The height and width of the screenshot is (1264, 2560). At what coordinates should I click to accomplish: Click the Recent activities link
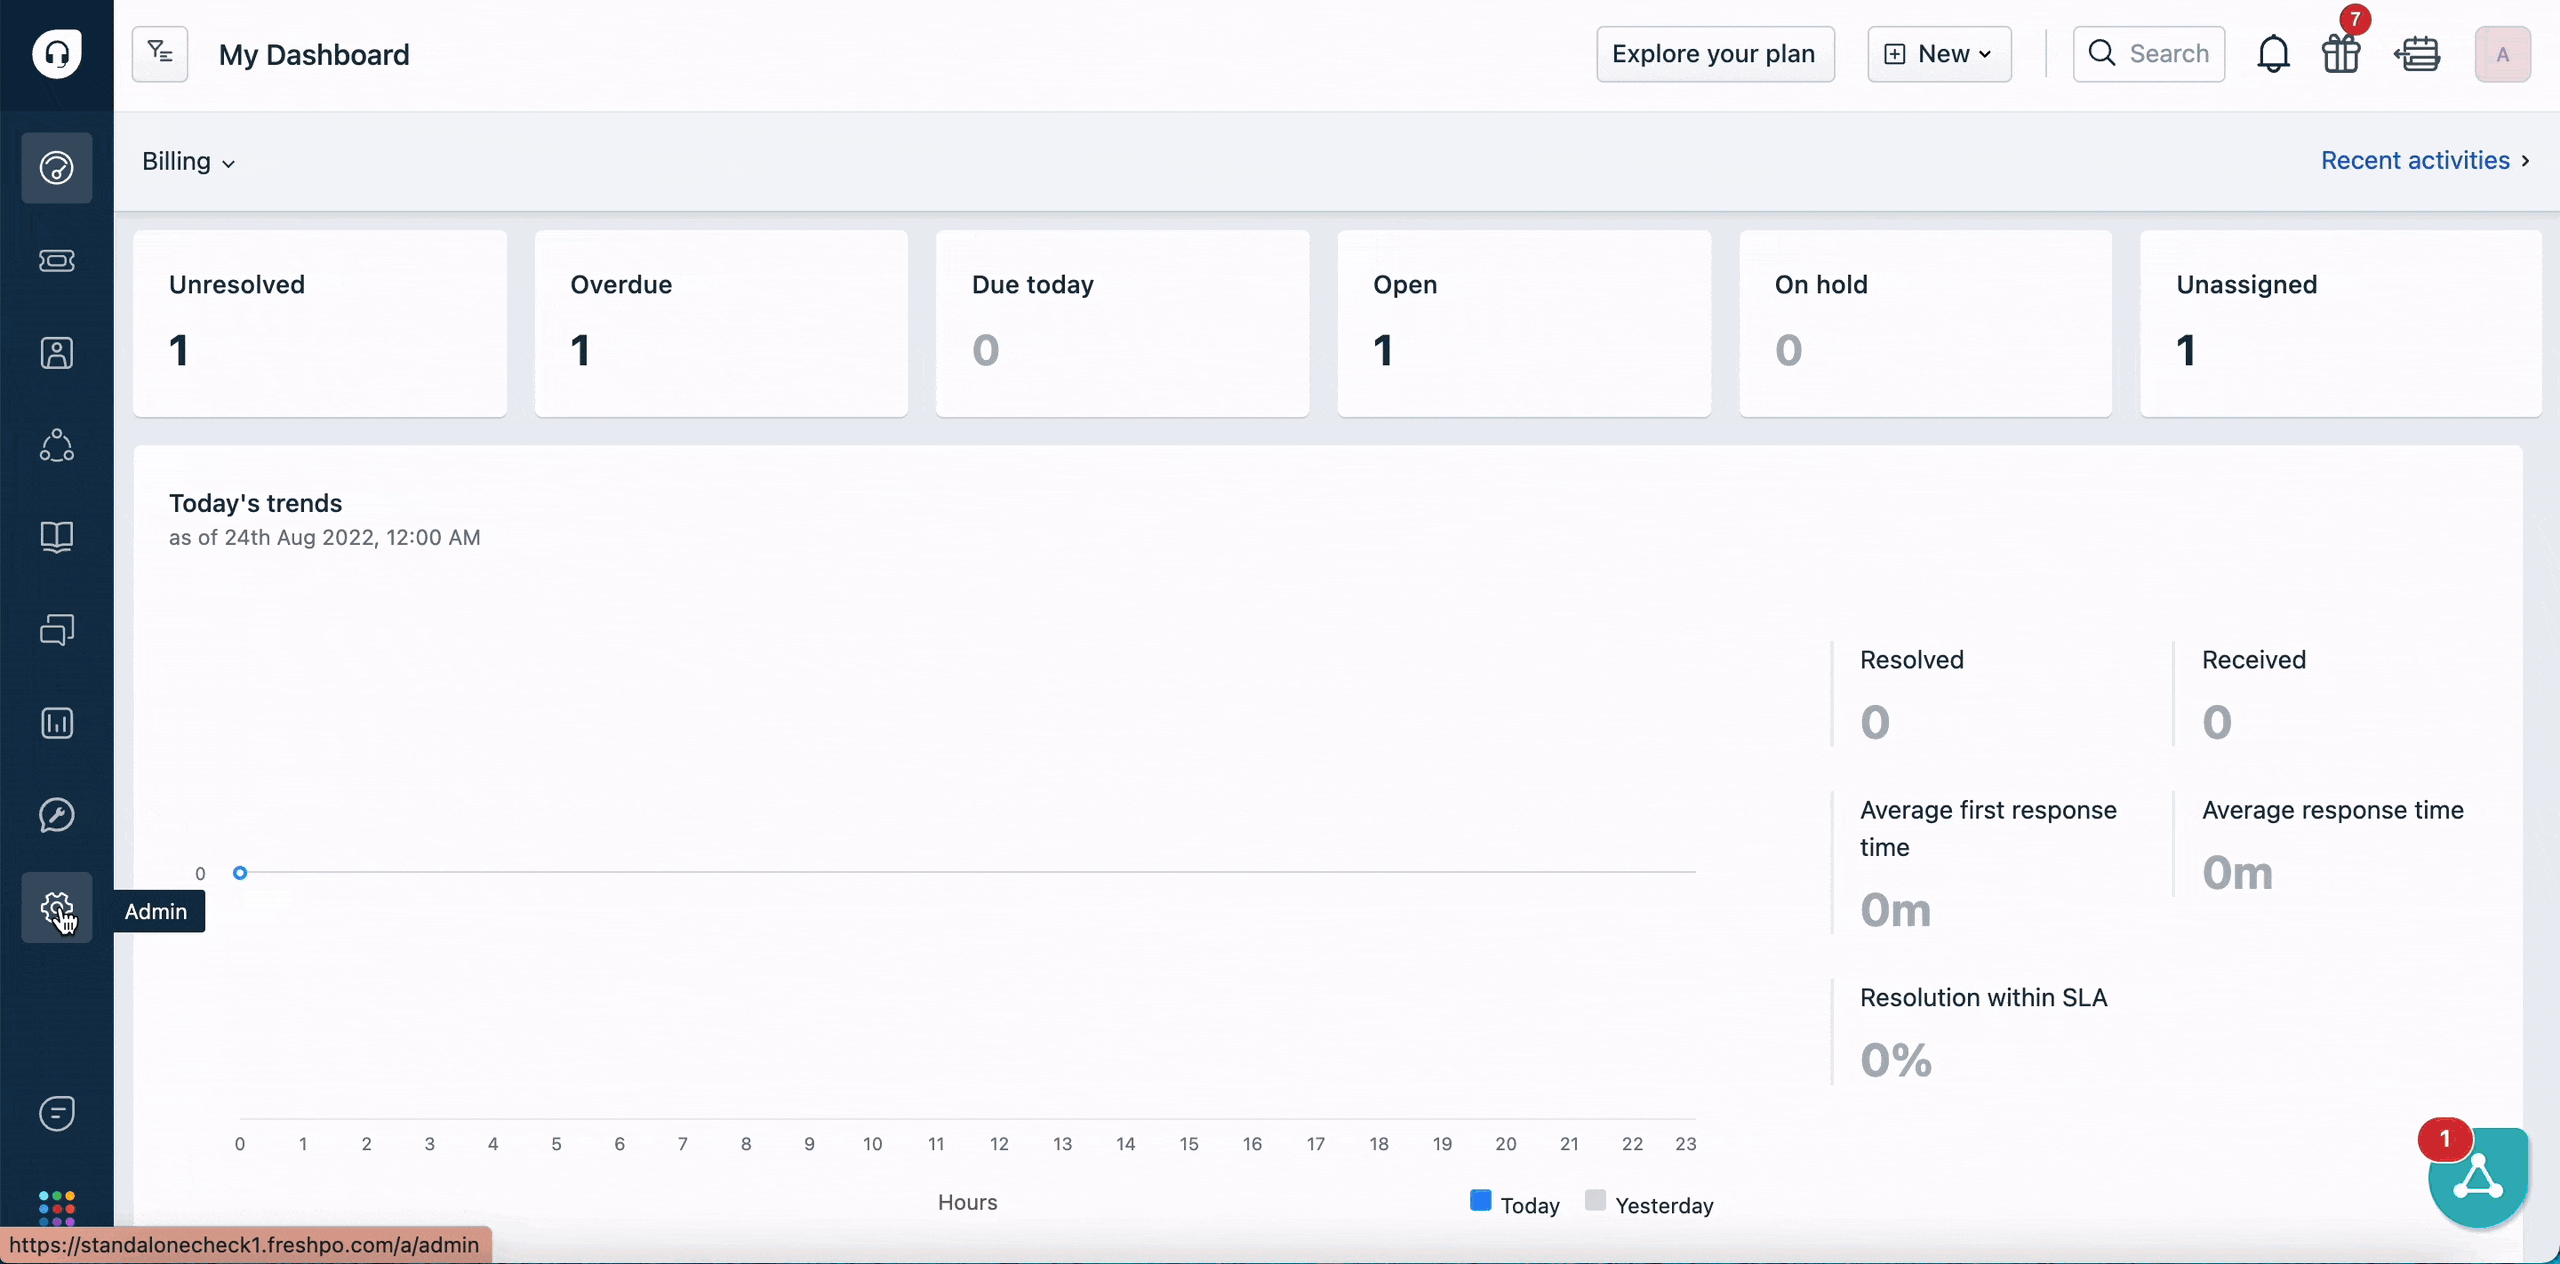2424,158
